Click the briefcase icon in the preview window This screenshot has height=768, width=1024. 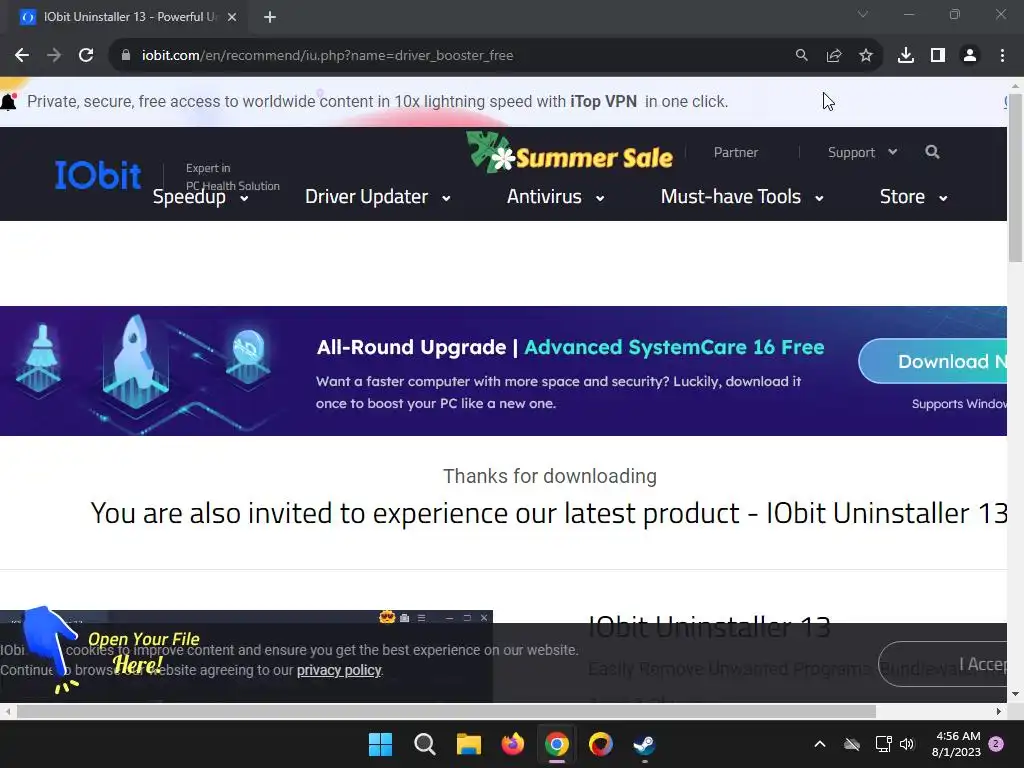(x=405, y=618)
